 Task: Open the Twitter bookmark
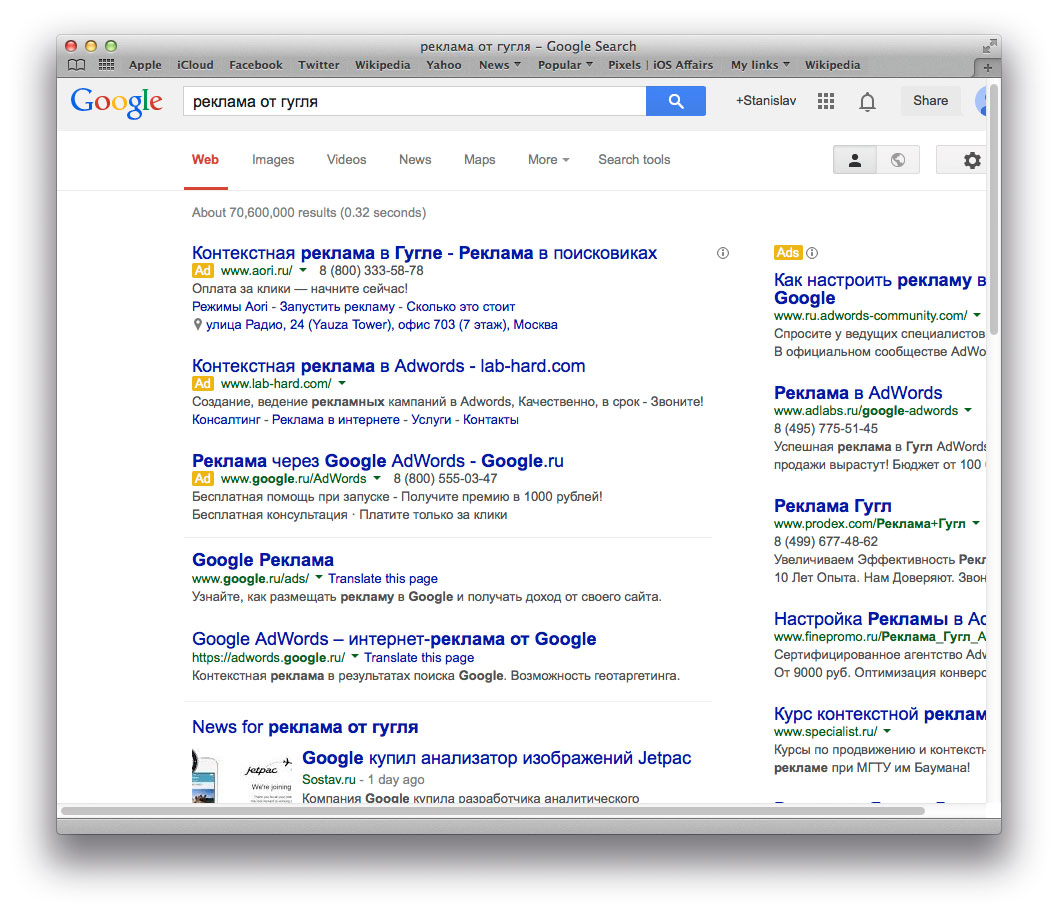(x=318, y=65)
